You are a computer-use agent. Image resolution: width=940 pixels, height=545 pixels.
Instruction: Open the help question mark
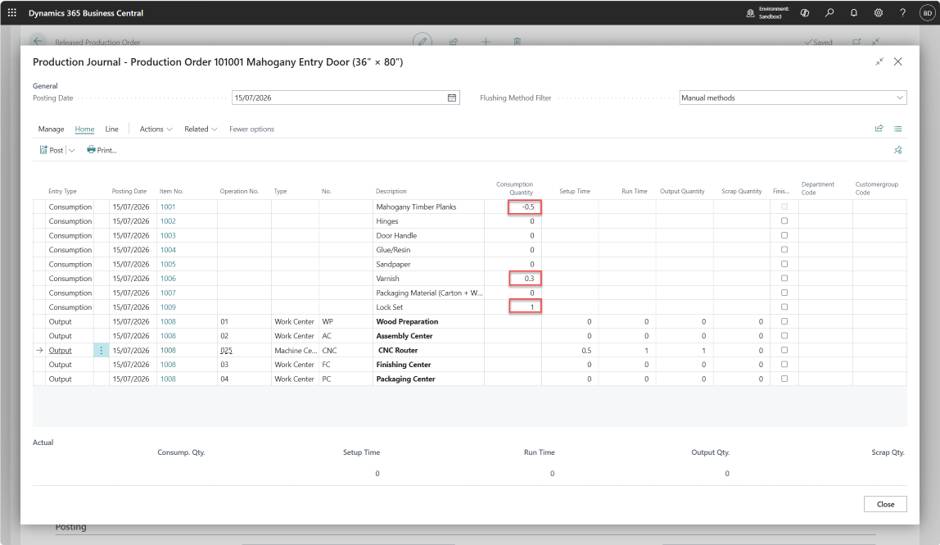point(902,13)
